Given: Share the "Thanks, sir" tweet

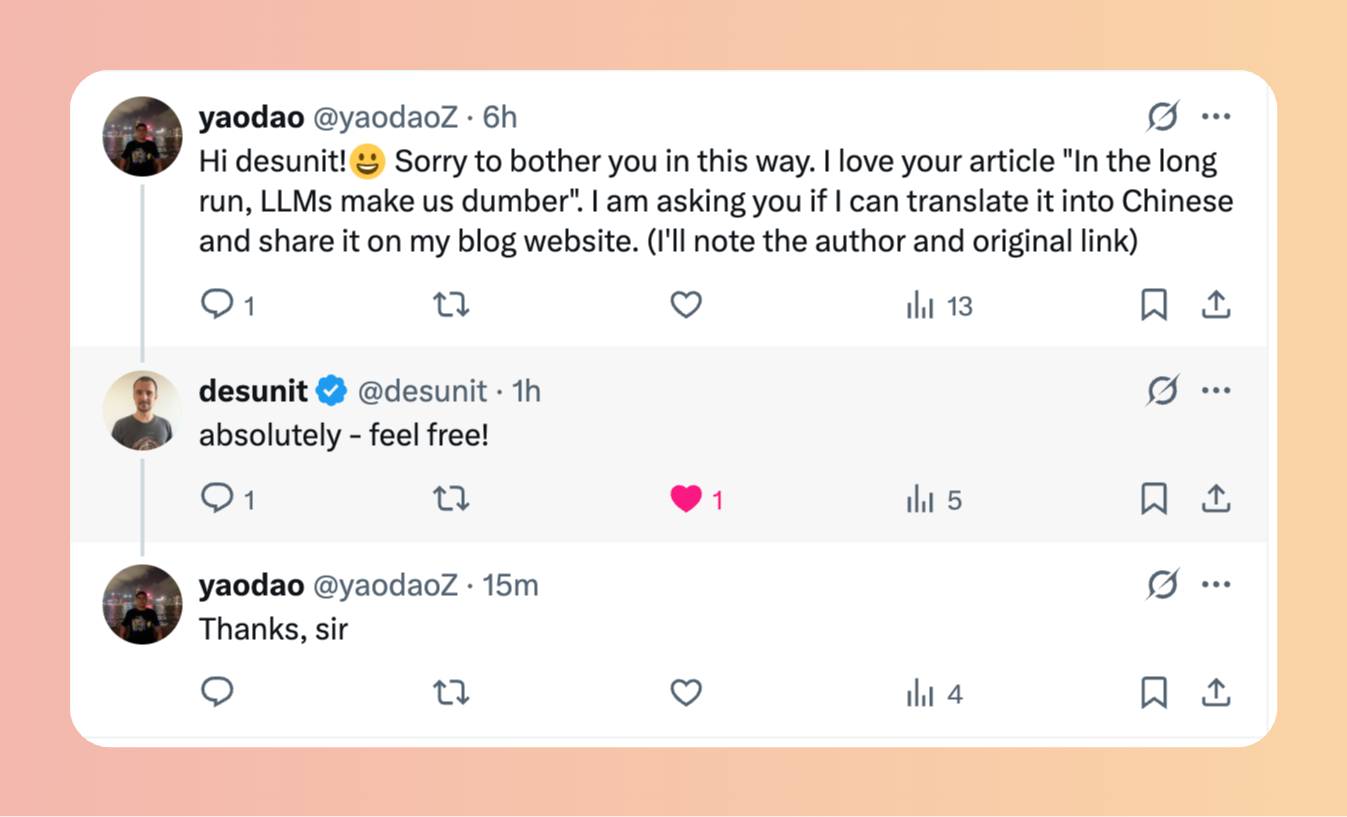Looking at the screenshot, I should (1215, 692).
